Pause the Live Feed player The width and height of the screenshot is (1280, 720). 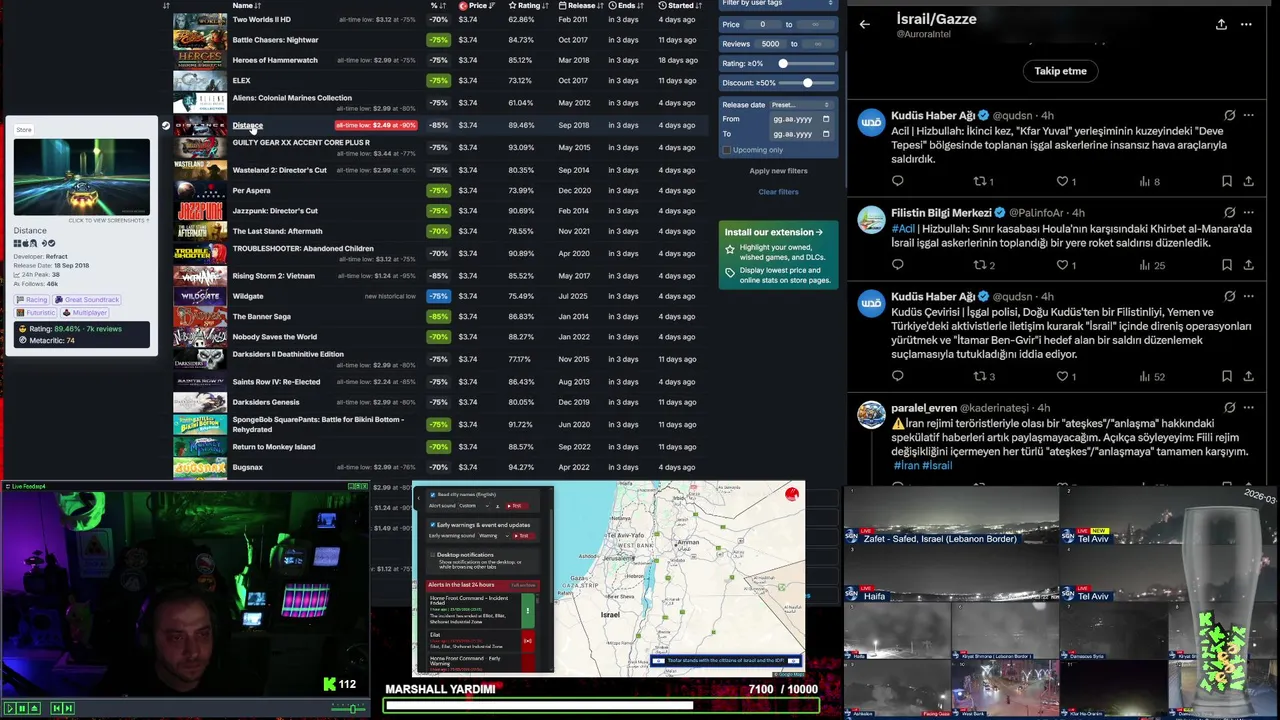tap(22, 708)
